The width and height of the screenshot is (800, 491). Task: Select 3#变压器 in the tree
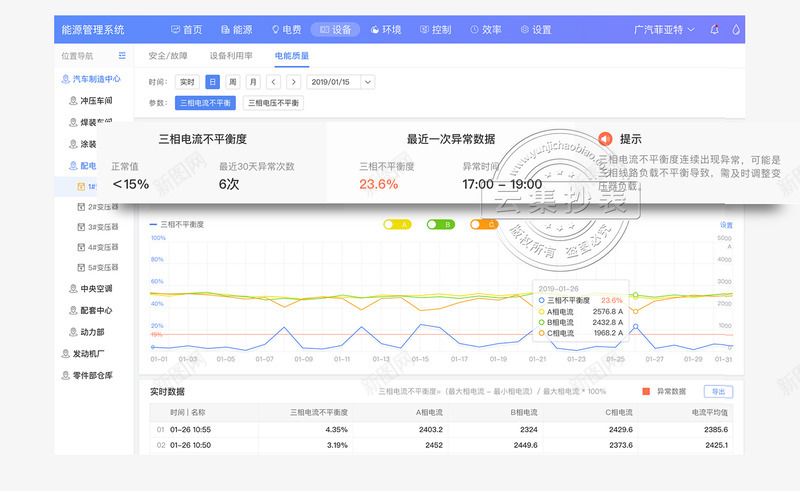[x=97, y=227]
